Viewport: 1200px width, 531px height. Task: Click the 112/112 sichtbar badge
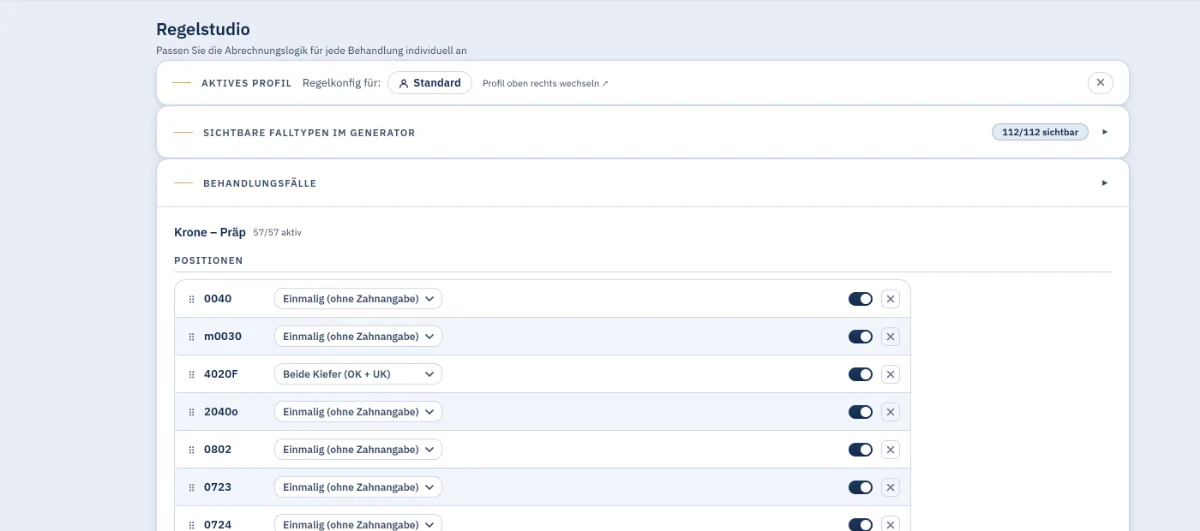1040,132
